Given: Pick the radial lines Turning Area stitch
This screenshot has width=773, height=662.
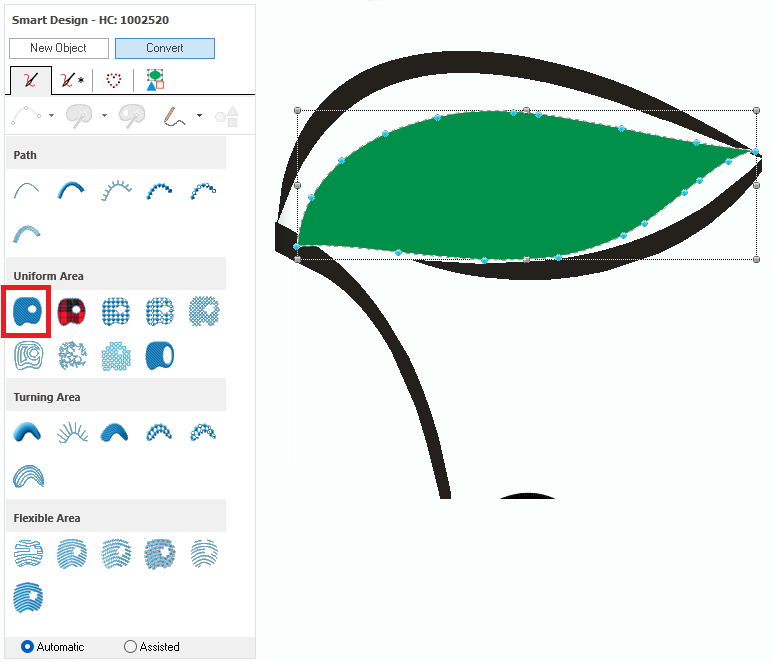Looking at the screenshot, I should coord(71,432).
